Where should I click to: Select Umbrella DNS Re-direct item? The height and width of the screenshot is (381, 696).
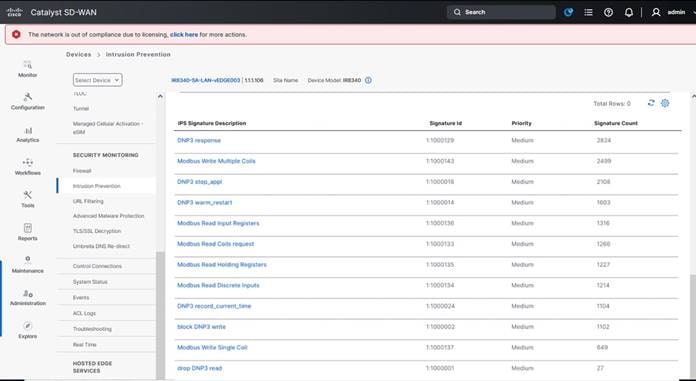pos(101,246)
